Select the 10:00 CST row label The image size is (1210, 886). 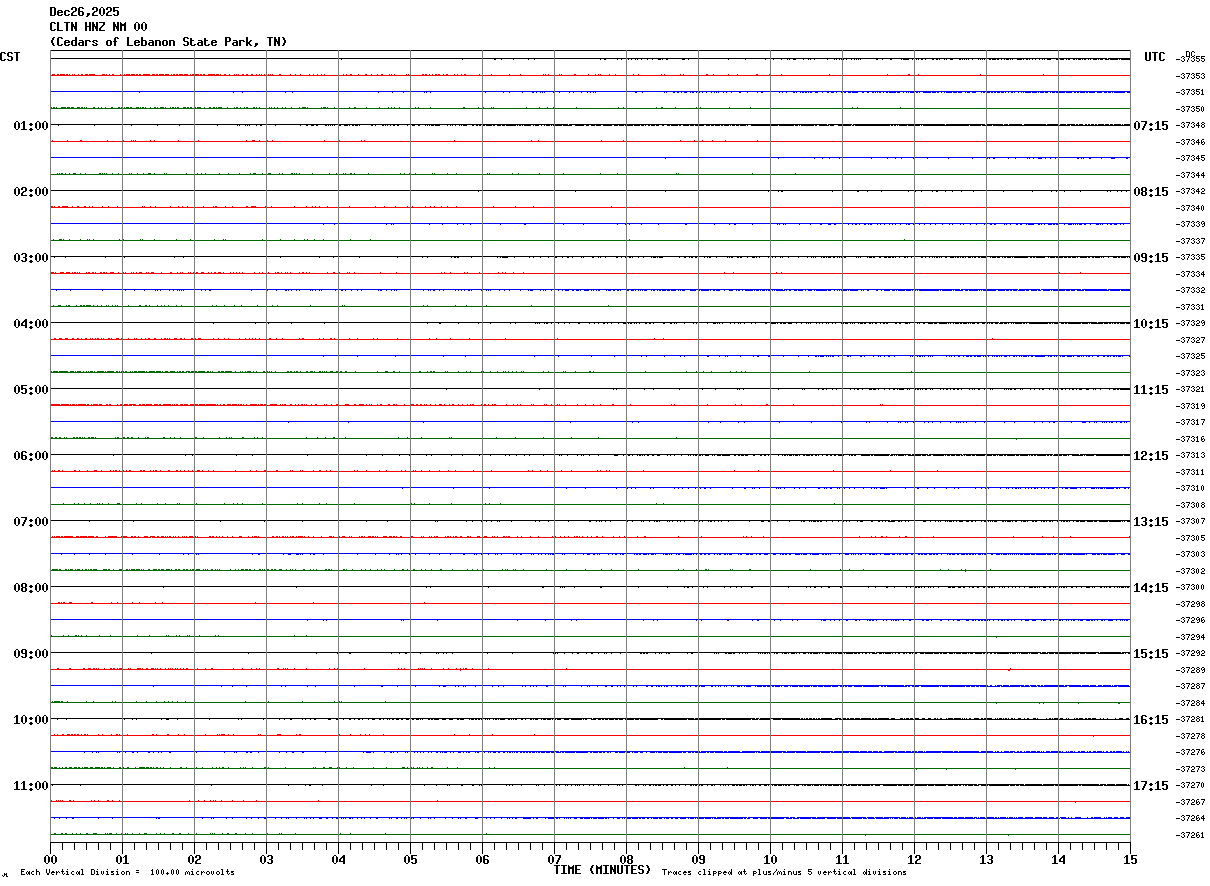click(31, 720)
